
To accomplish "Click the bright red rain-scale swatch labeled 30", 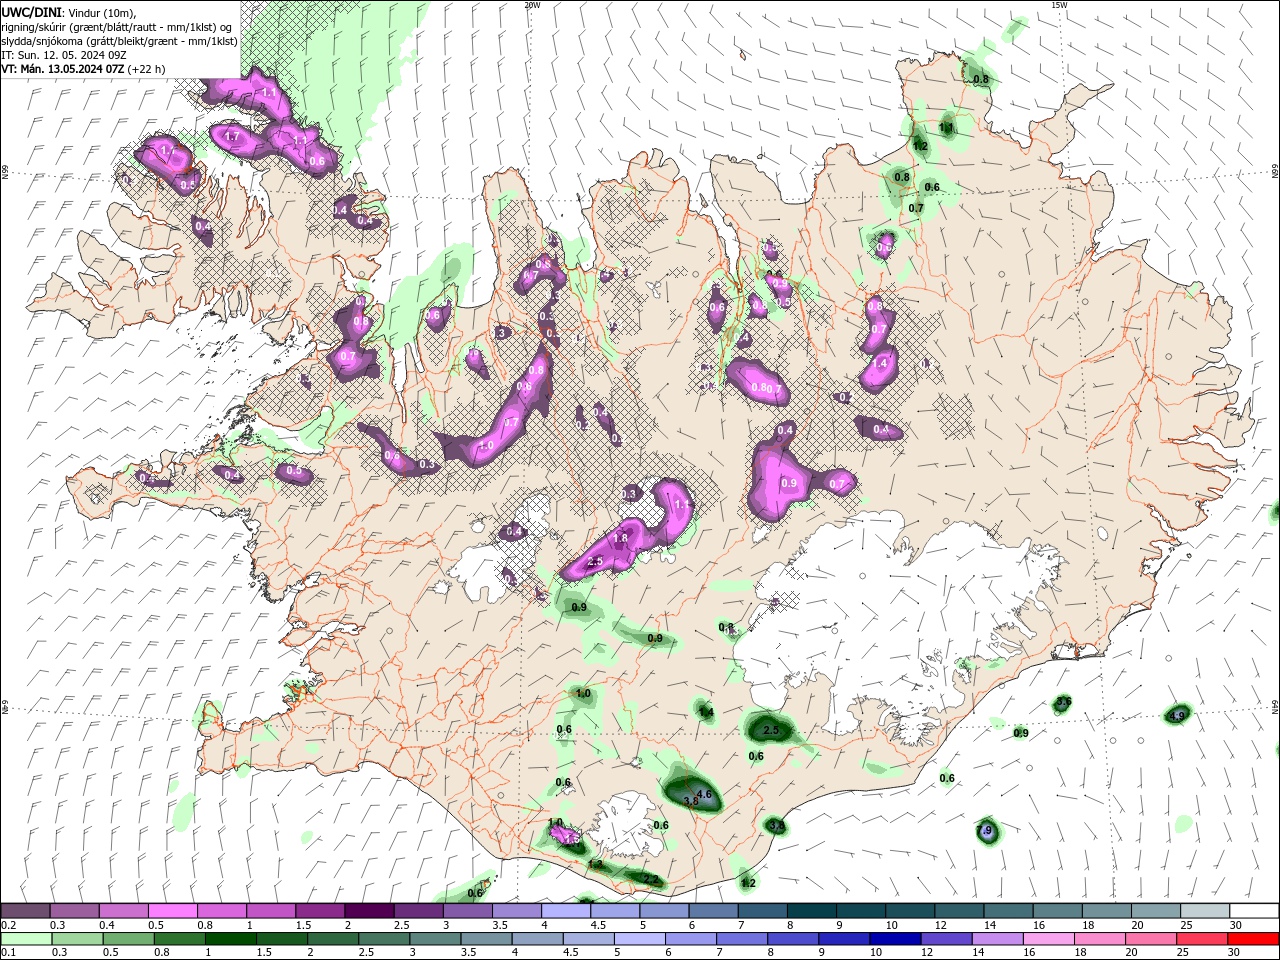I will click(1255, 939).
